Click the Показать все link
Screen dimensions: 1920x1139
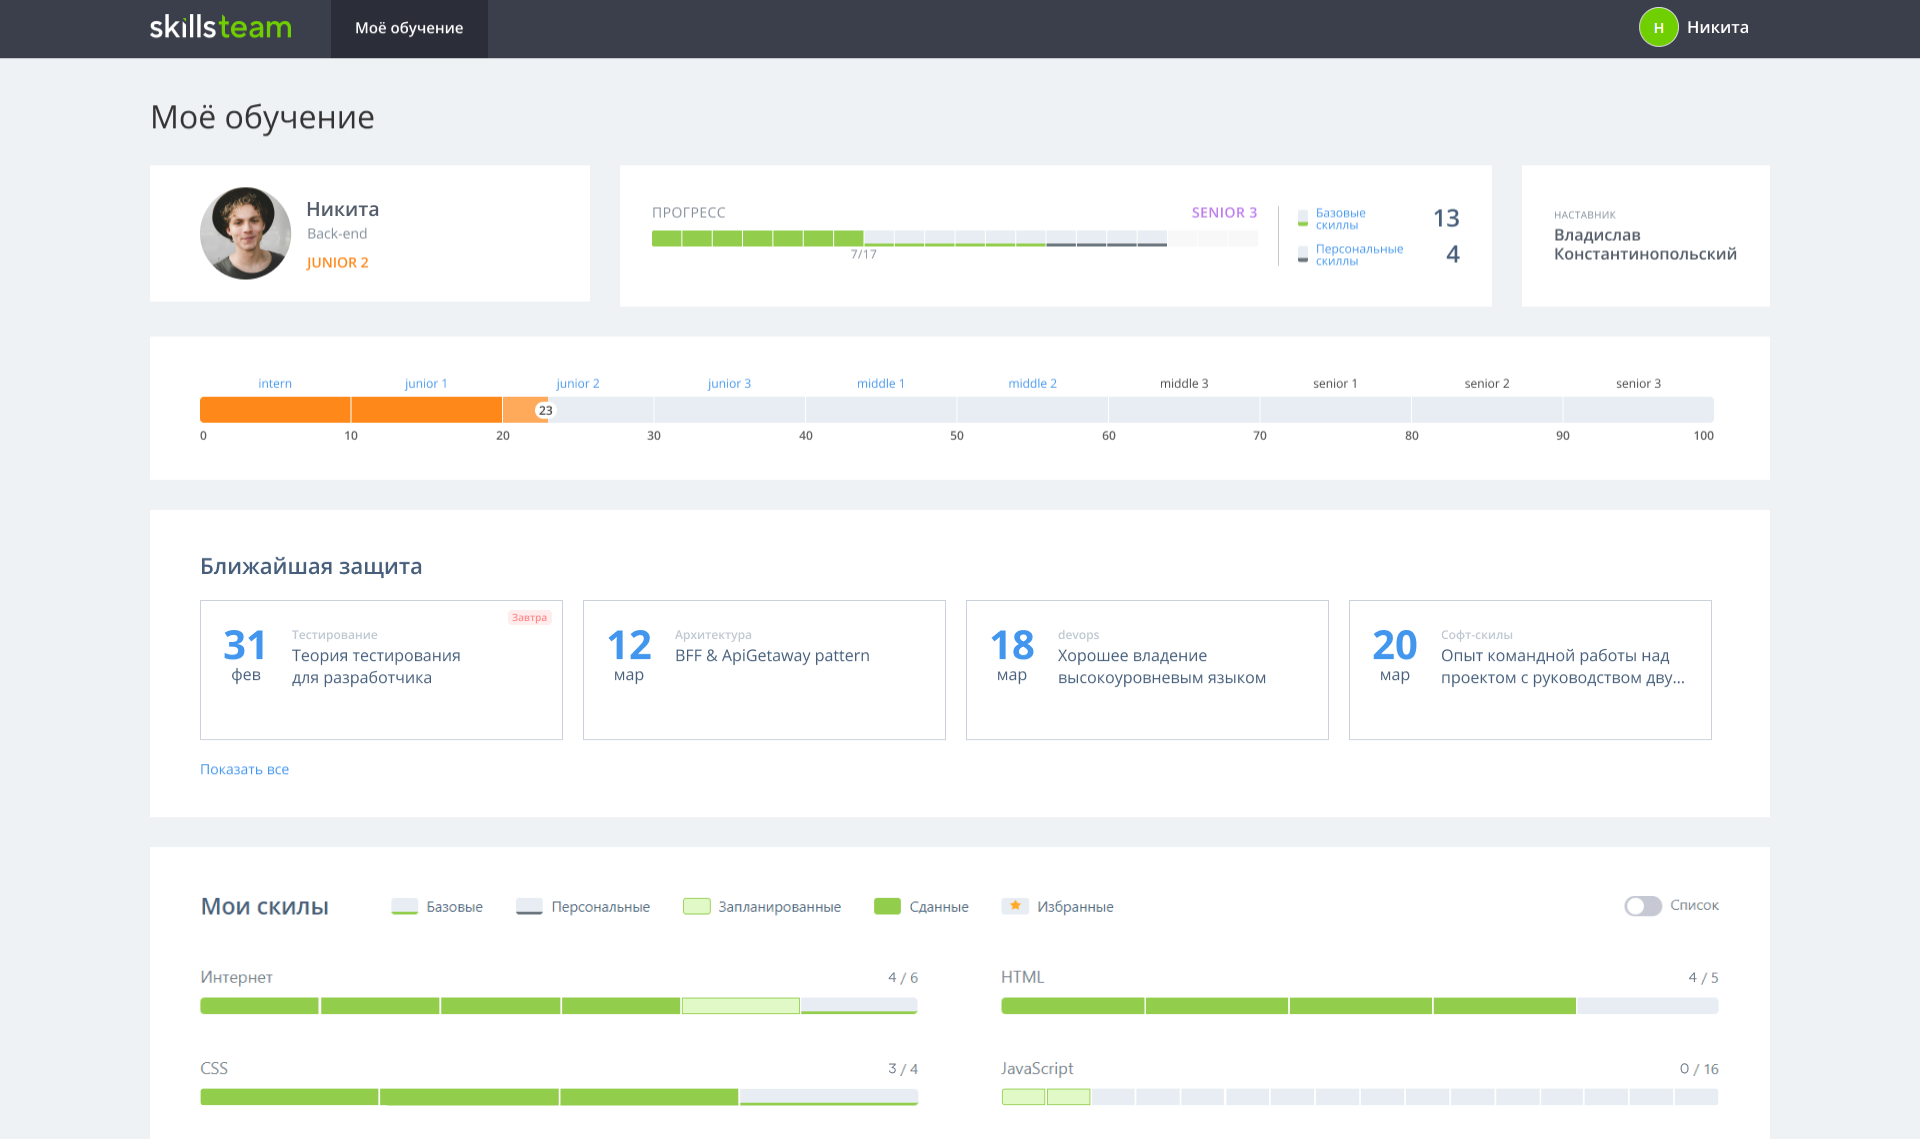(244, 769)
